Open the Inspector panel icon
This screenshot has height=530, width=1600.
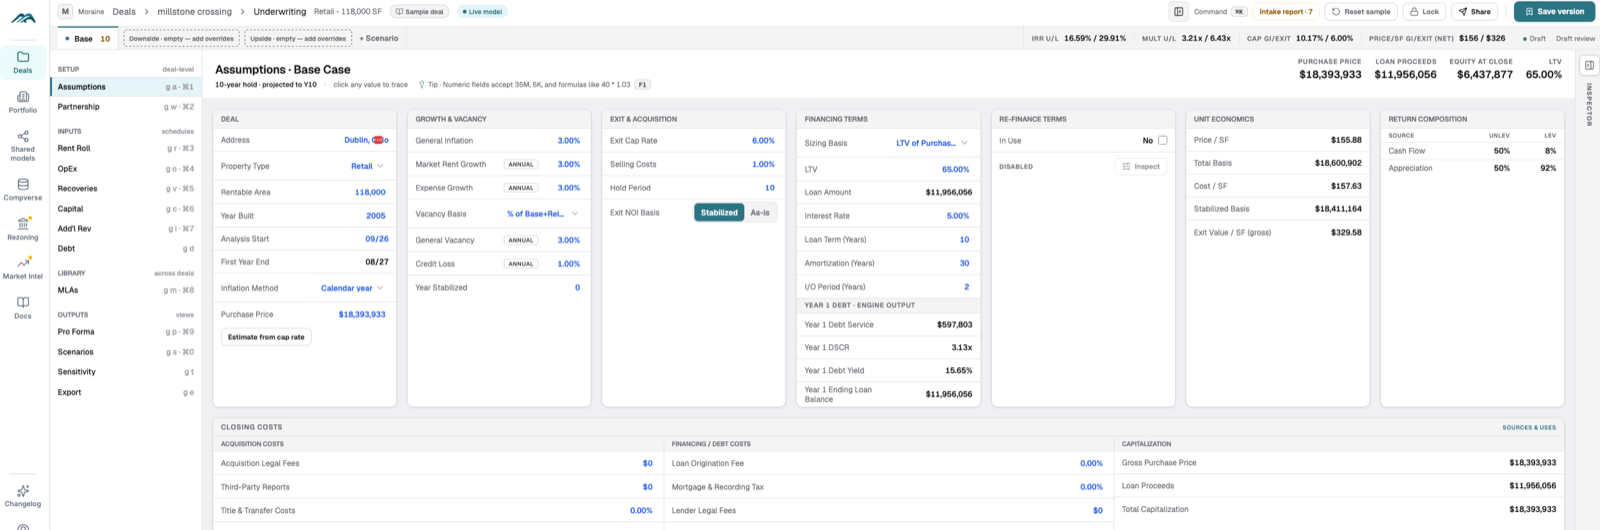tap(1588, 65)
